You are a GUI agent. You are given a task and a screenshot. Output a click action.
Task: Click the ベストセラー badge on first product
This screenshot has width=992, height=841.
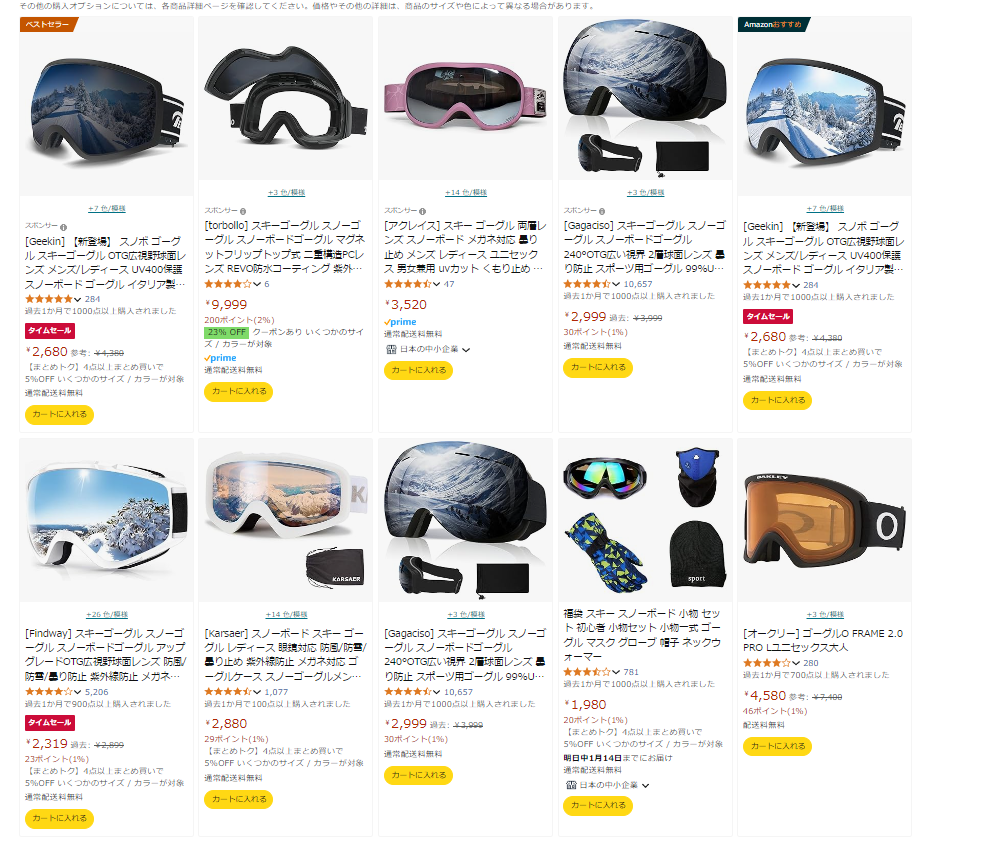point(48,25)
